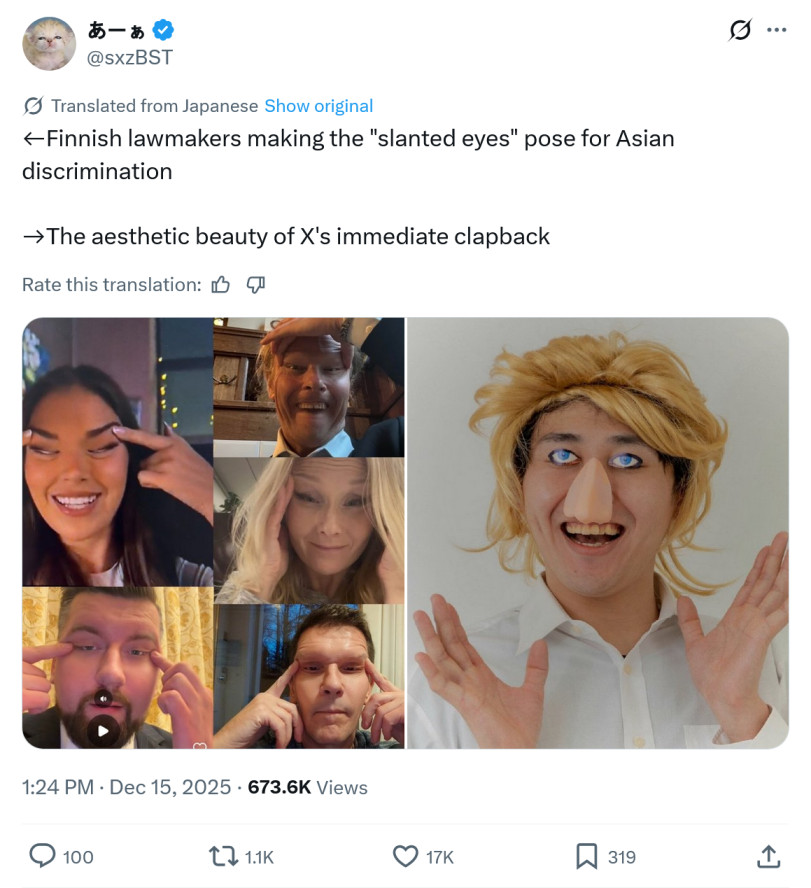Click Show original translation link

point(319,106)
